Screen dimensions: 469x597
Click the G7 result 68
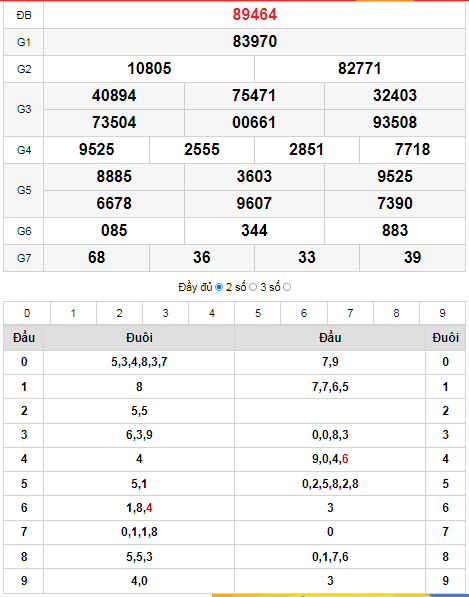[96, 257]
